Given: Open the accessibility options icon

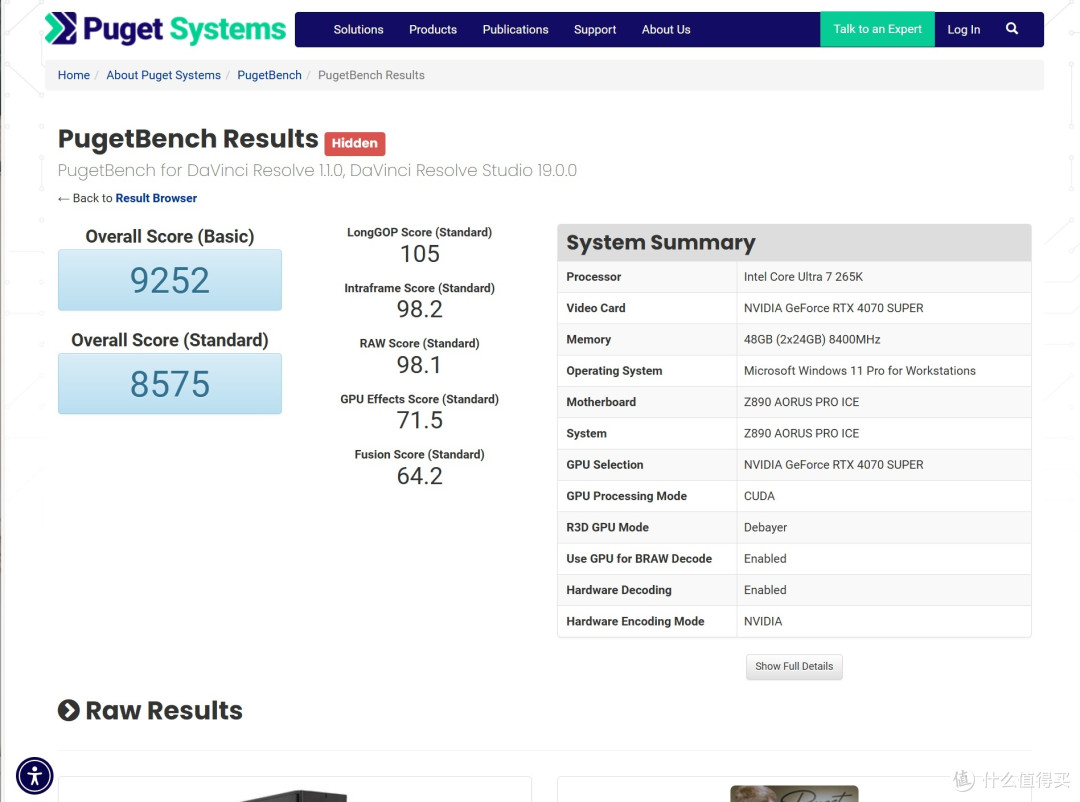Looking at the screenshot, I should click(x=34, y=776).
